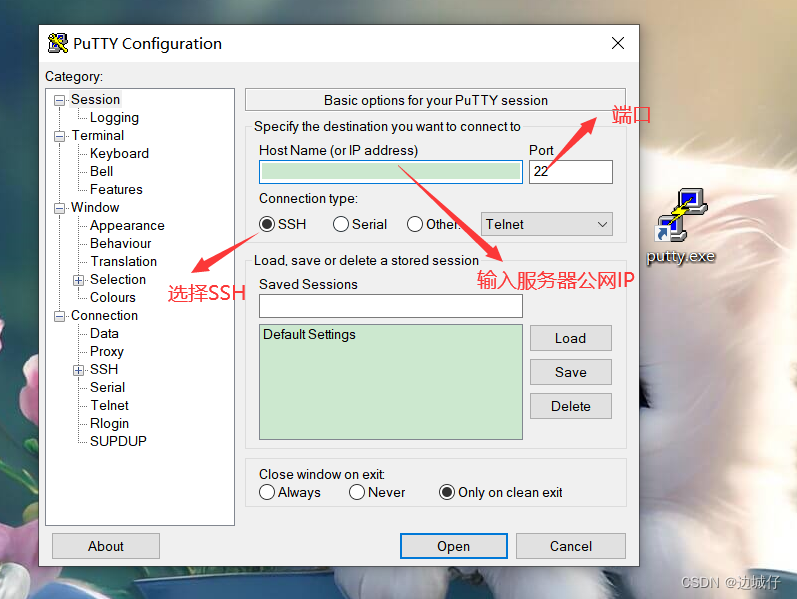The image size is (797, 599).
Task: Select the Colours category in tree
Action: pos(113,297)
